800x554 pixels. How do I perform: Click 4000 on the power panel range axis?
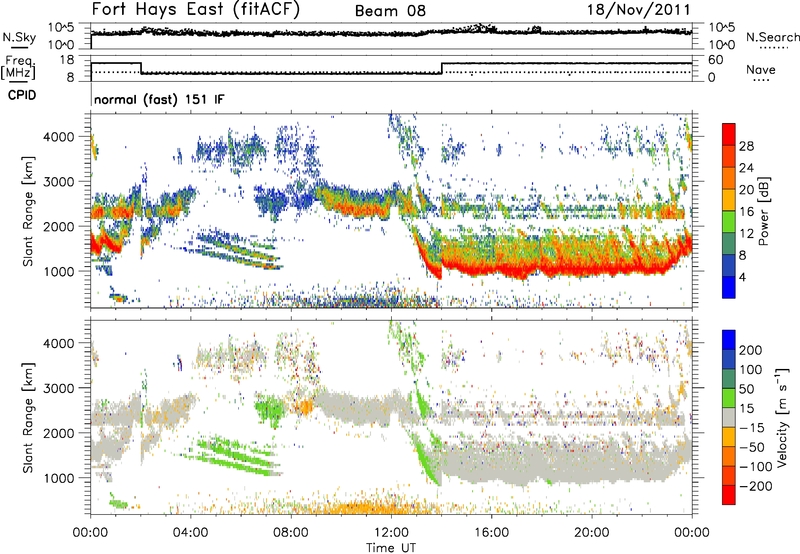click(59, 137)
